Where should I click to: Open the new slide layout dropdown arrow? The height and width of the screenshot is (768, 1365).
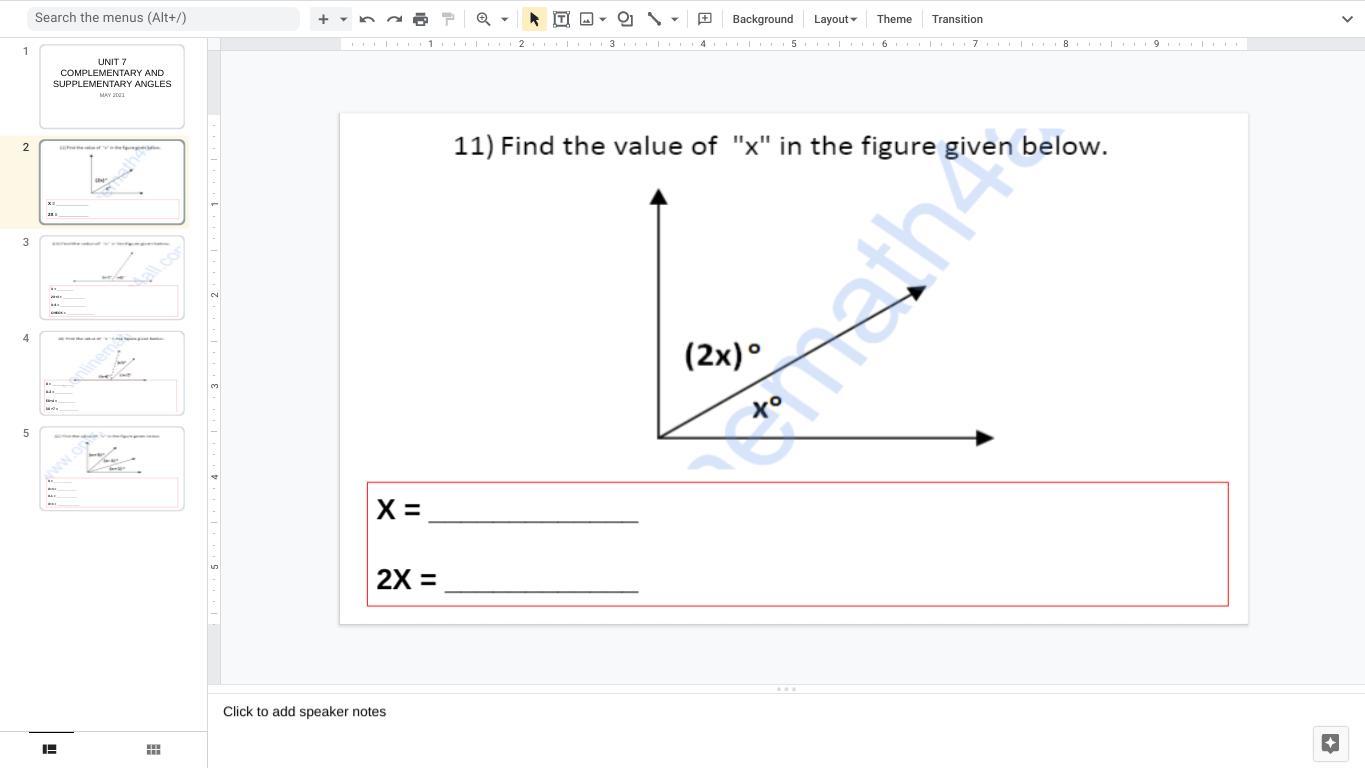pos(343,19)
